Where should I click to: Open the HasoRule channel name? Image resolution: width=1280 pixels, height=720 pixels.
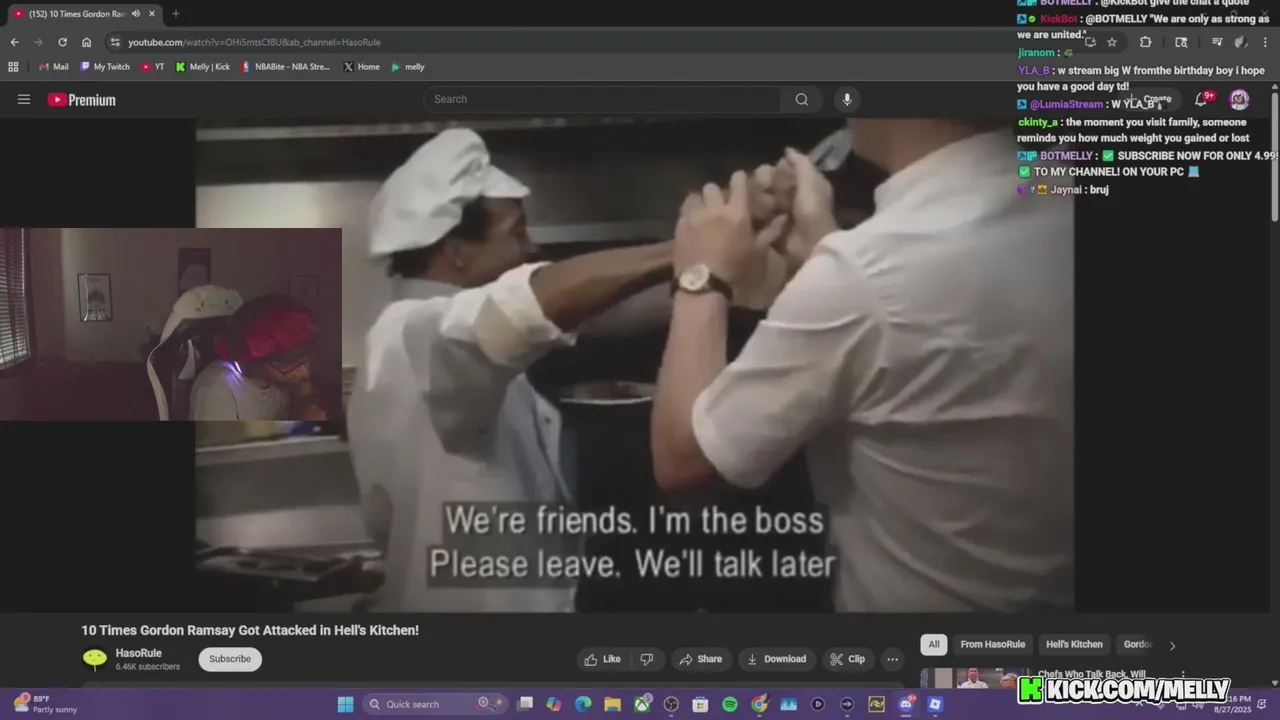click(x=138, y=653)
